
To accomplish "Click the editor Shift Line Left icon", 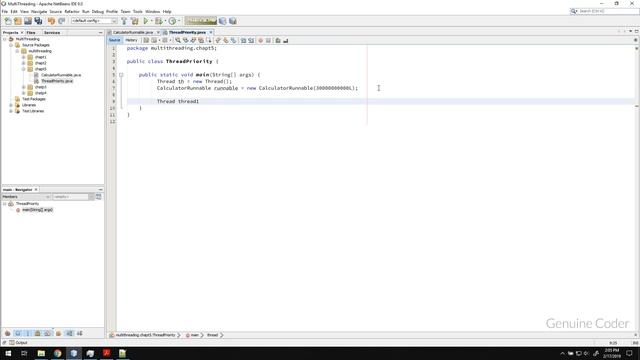I will tap(243, 40).
